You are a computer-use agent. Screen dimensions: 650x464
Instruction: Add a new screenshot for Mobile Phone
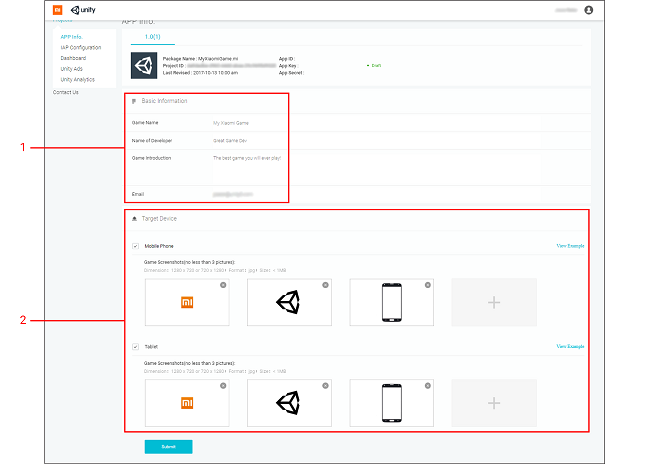[x=493, y=302]
